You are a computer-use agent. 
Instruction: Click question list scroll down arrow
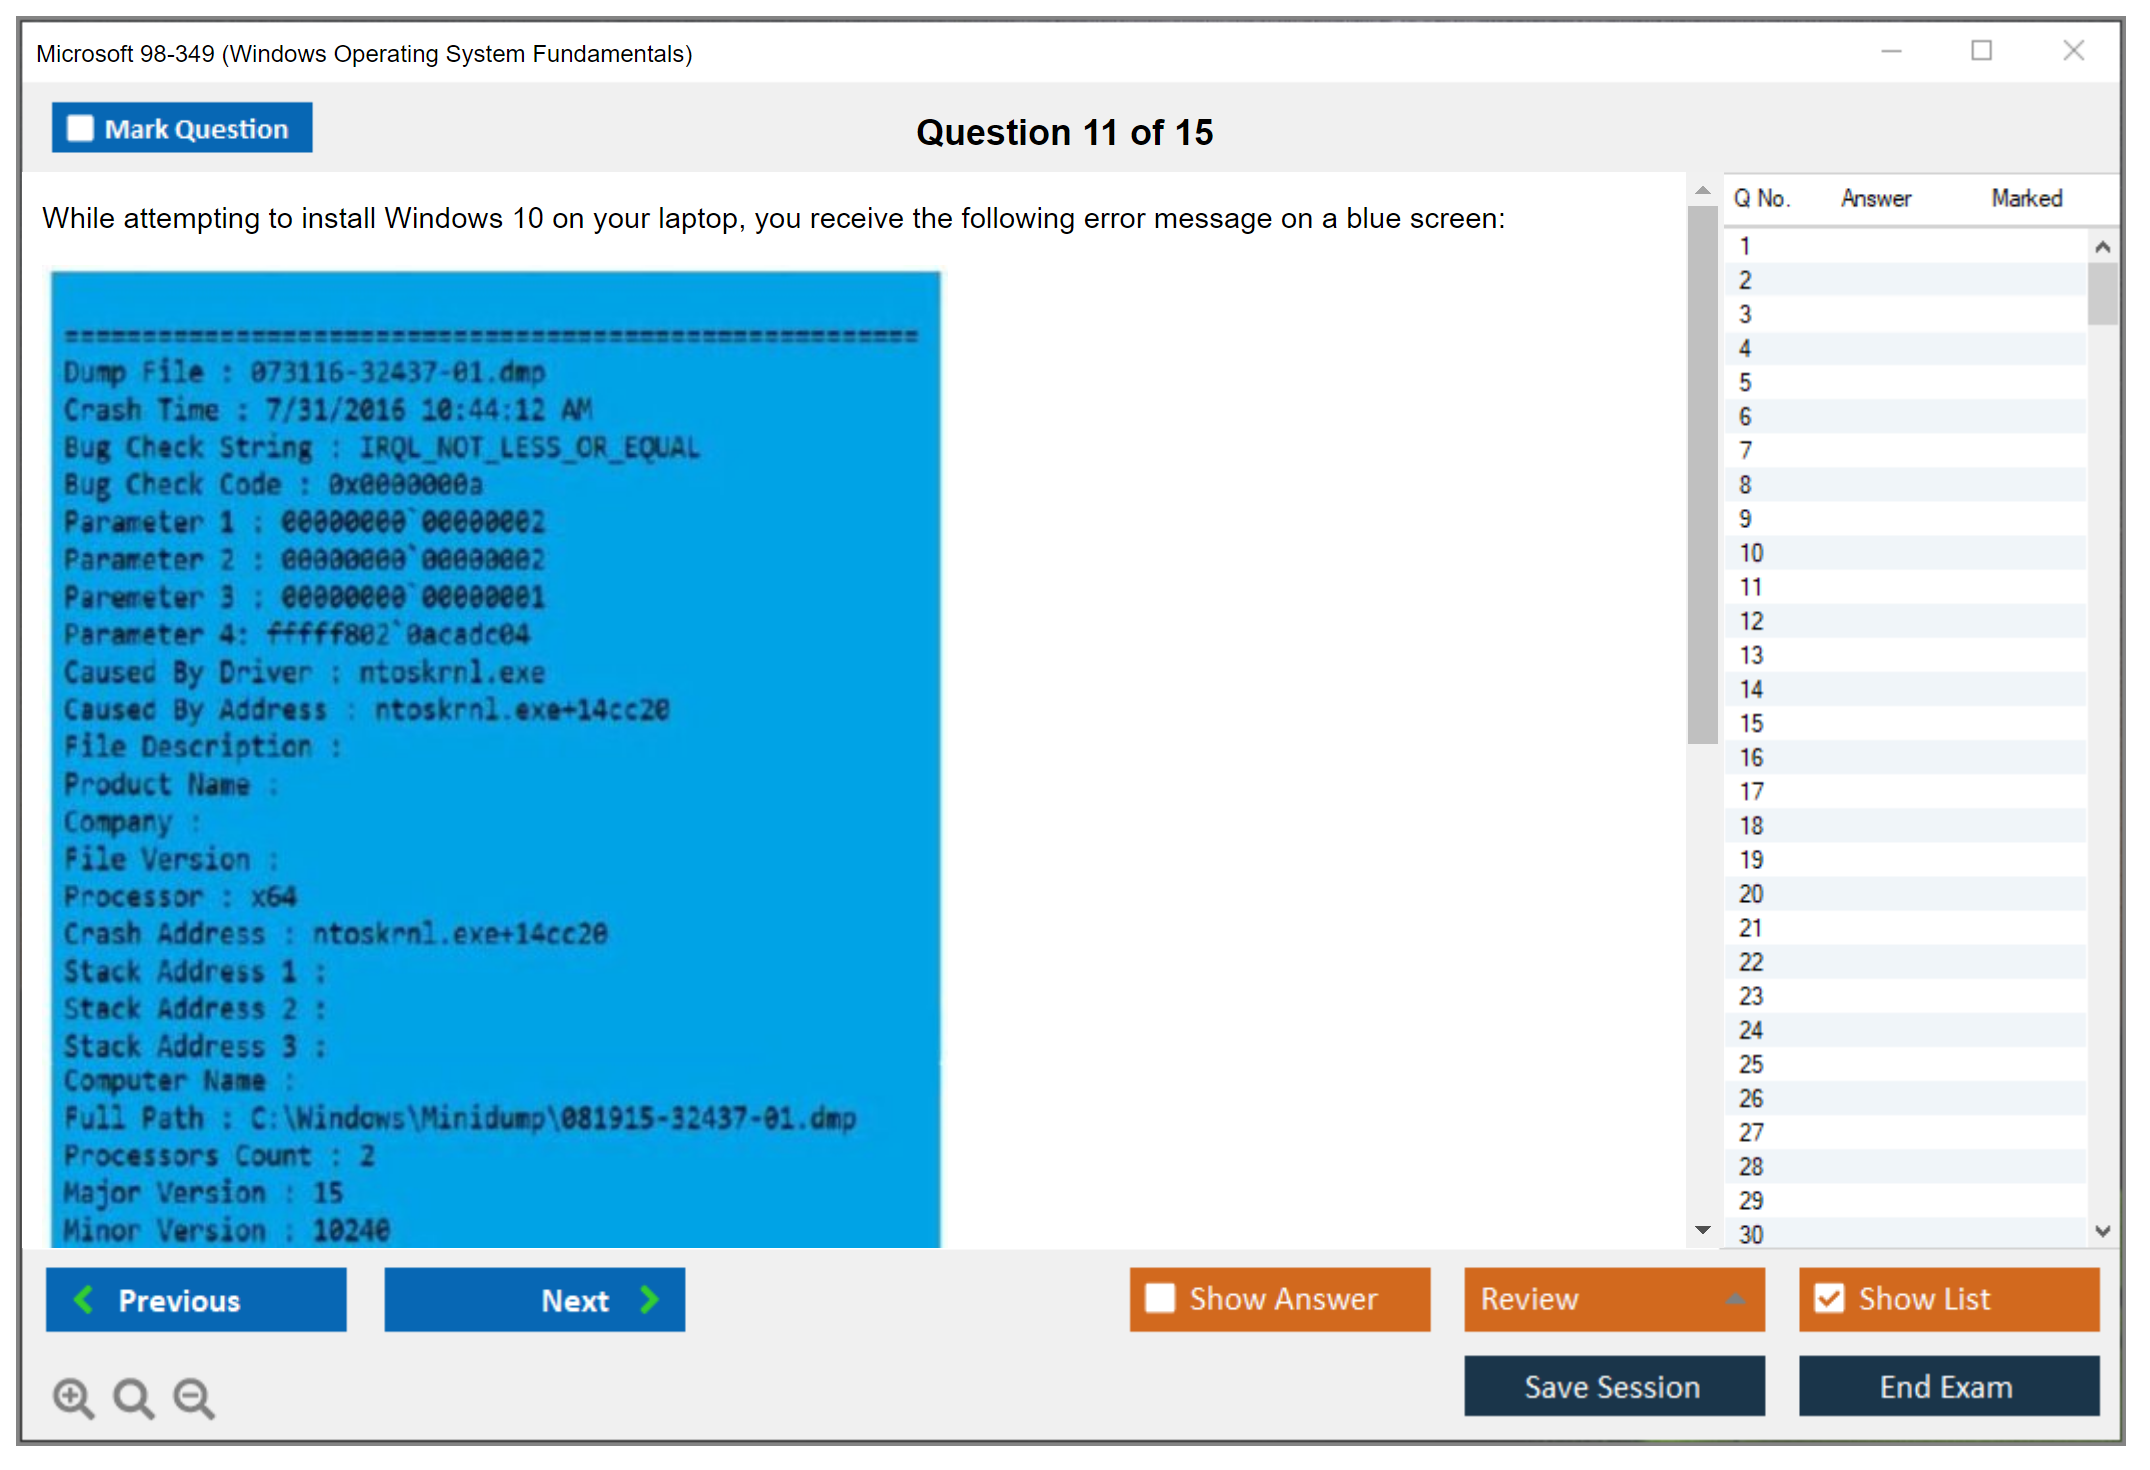point(2102,1231)
